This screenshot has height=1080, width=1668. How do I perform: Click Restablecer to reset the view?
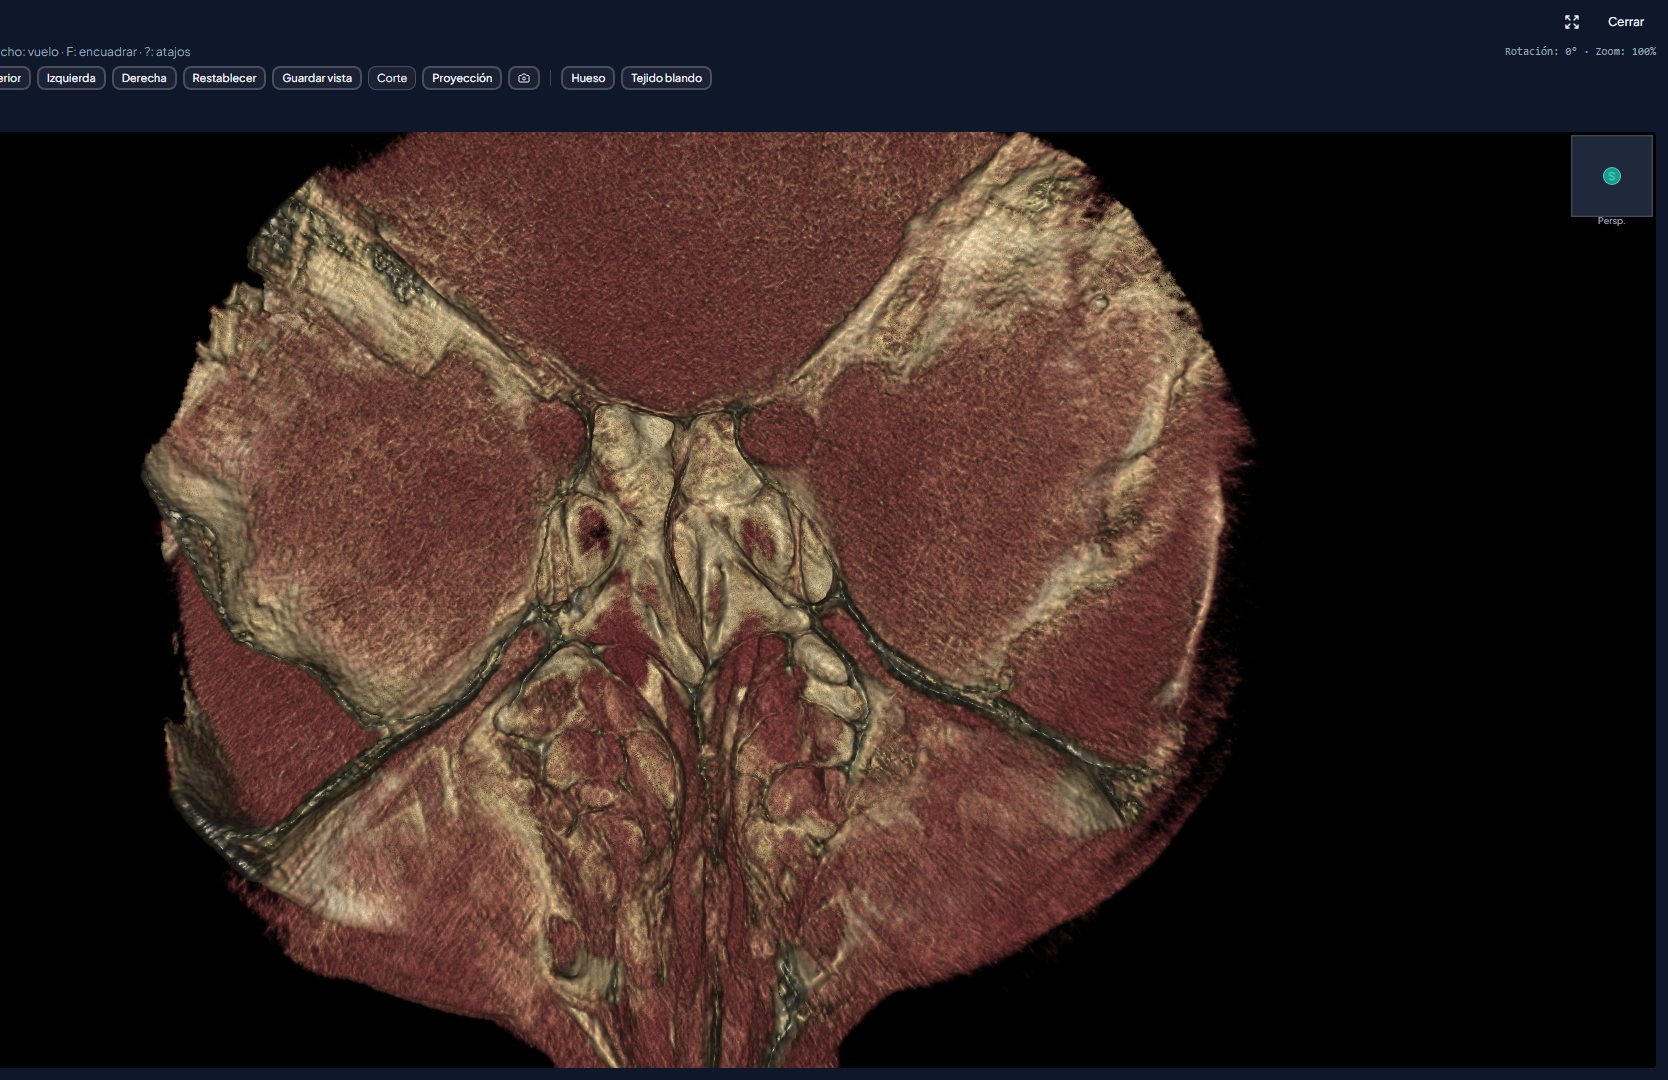224,78
